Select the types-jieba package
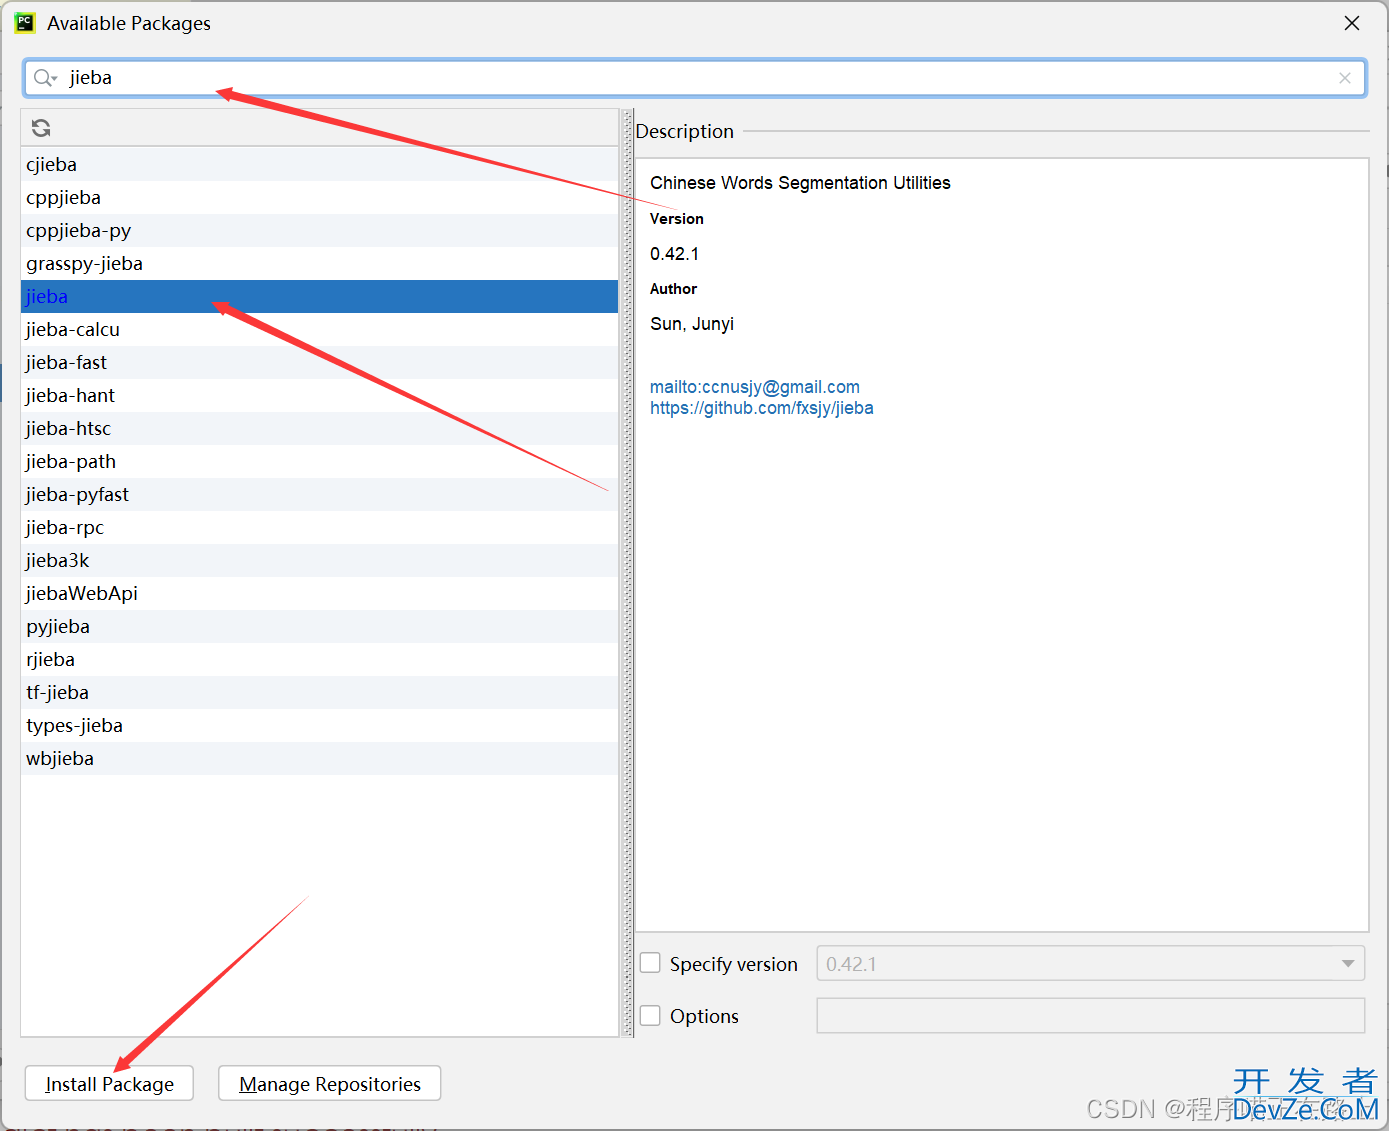Screen dimensions: 1389x1131 tap(320, 725)
